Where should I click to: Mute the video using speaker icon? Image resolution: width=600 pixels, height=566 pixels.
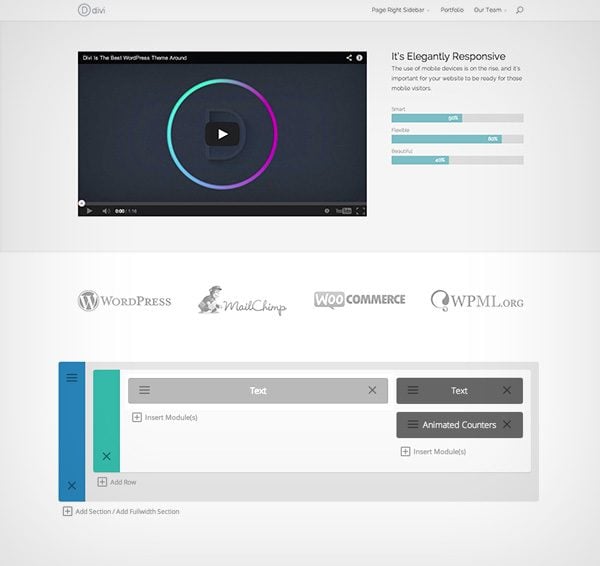coord(106,211)
